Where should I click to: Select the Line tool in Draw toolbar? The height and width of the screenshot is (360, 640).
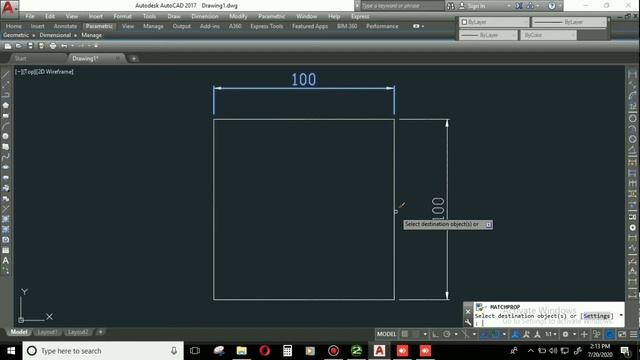pyautogui.click(x=5, y=75)
